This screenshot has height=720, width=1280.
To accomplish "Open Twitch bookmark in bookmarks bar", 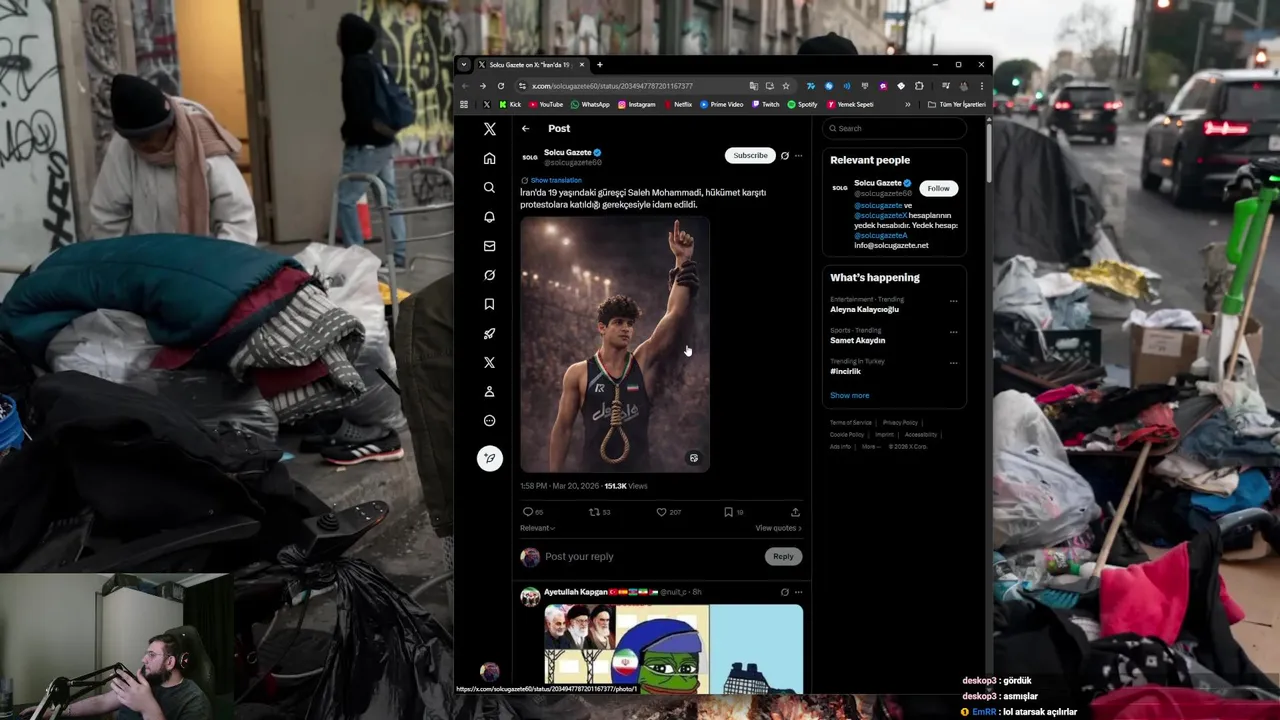I will pyautogui.click(x=765, y=104).
